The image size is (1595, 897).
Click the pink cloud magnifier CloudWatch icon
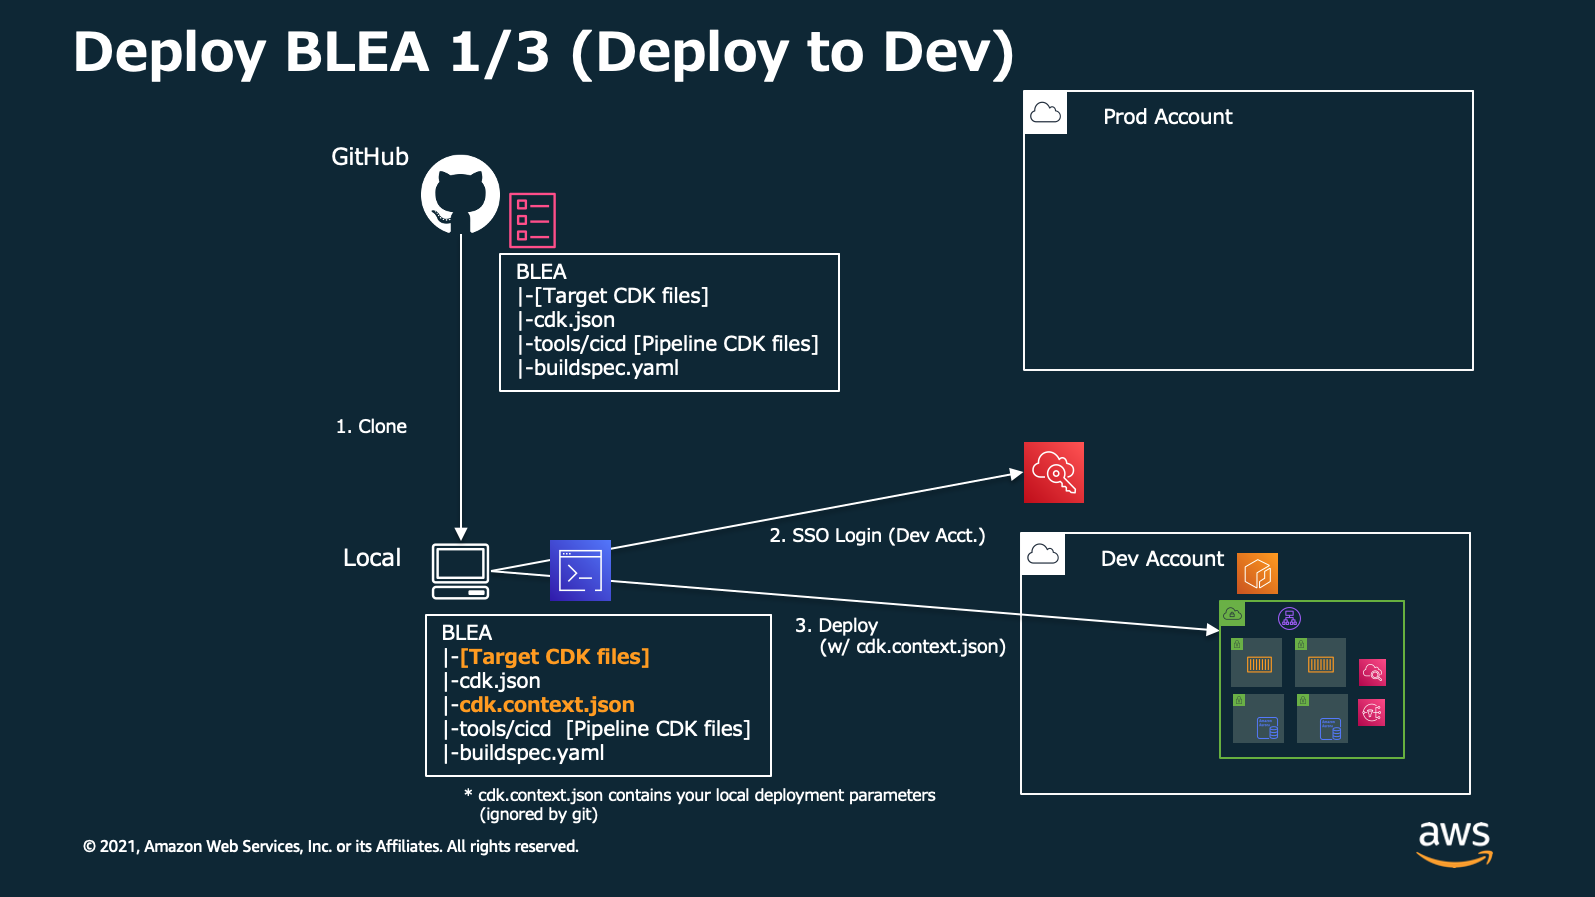coord(1372,672)
